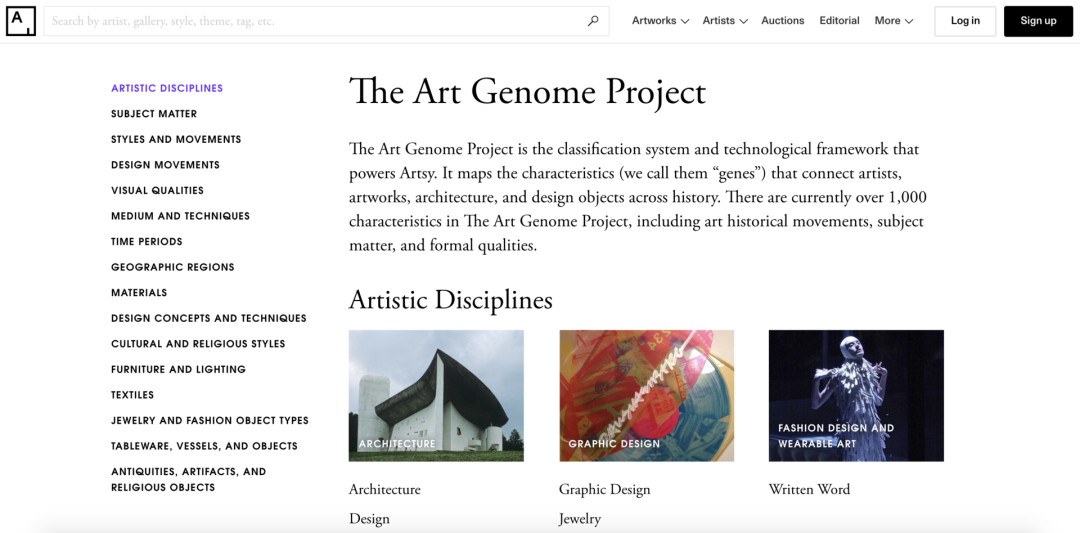1080x533 pixels.
Task: Open the More dropdown menu
Action: coord(894,21)
